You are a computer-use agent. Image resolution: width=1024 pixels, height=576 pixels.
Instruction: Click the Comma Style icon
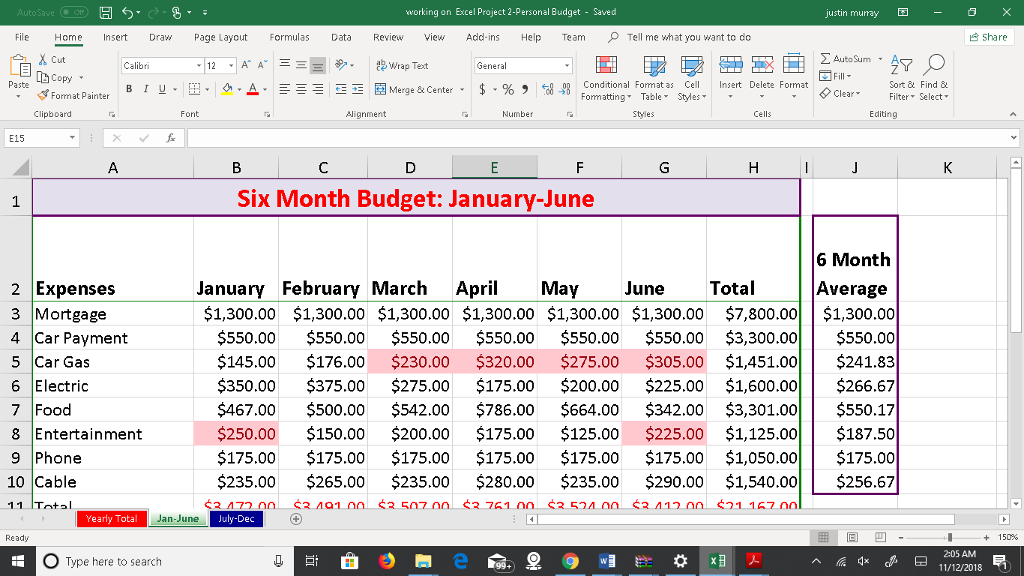[525, 89]
